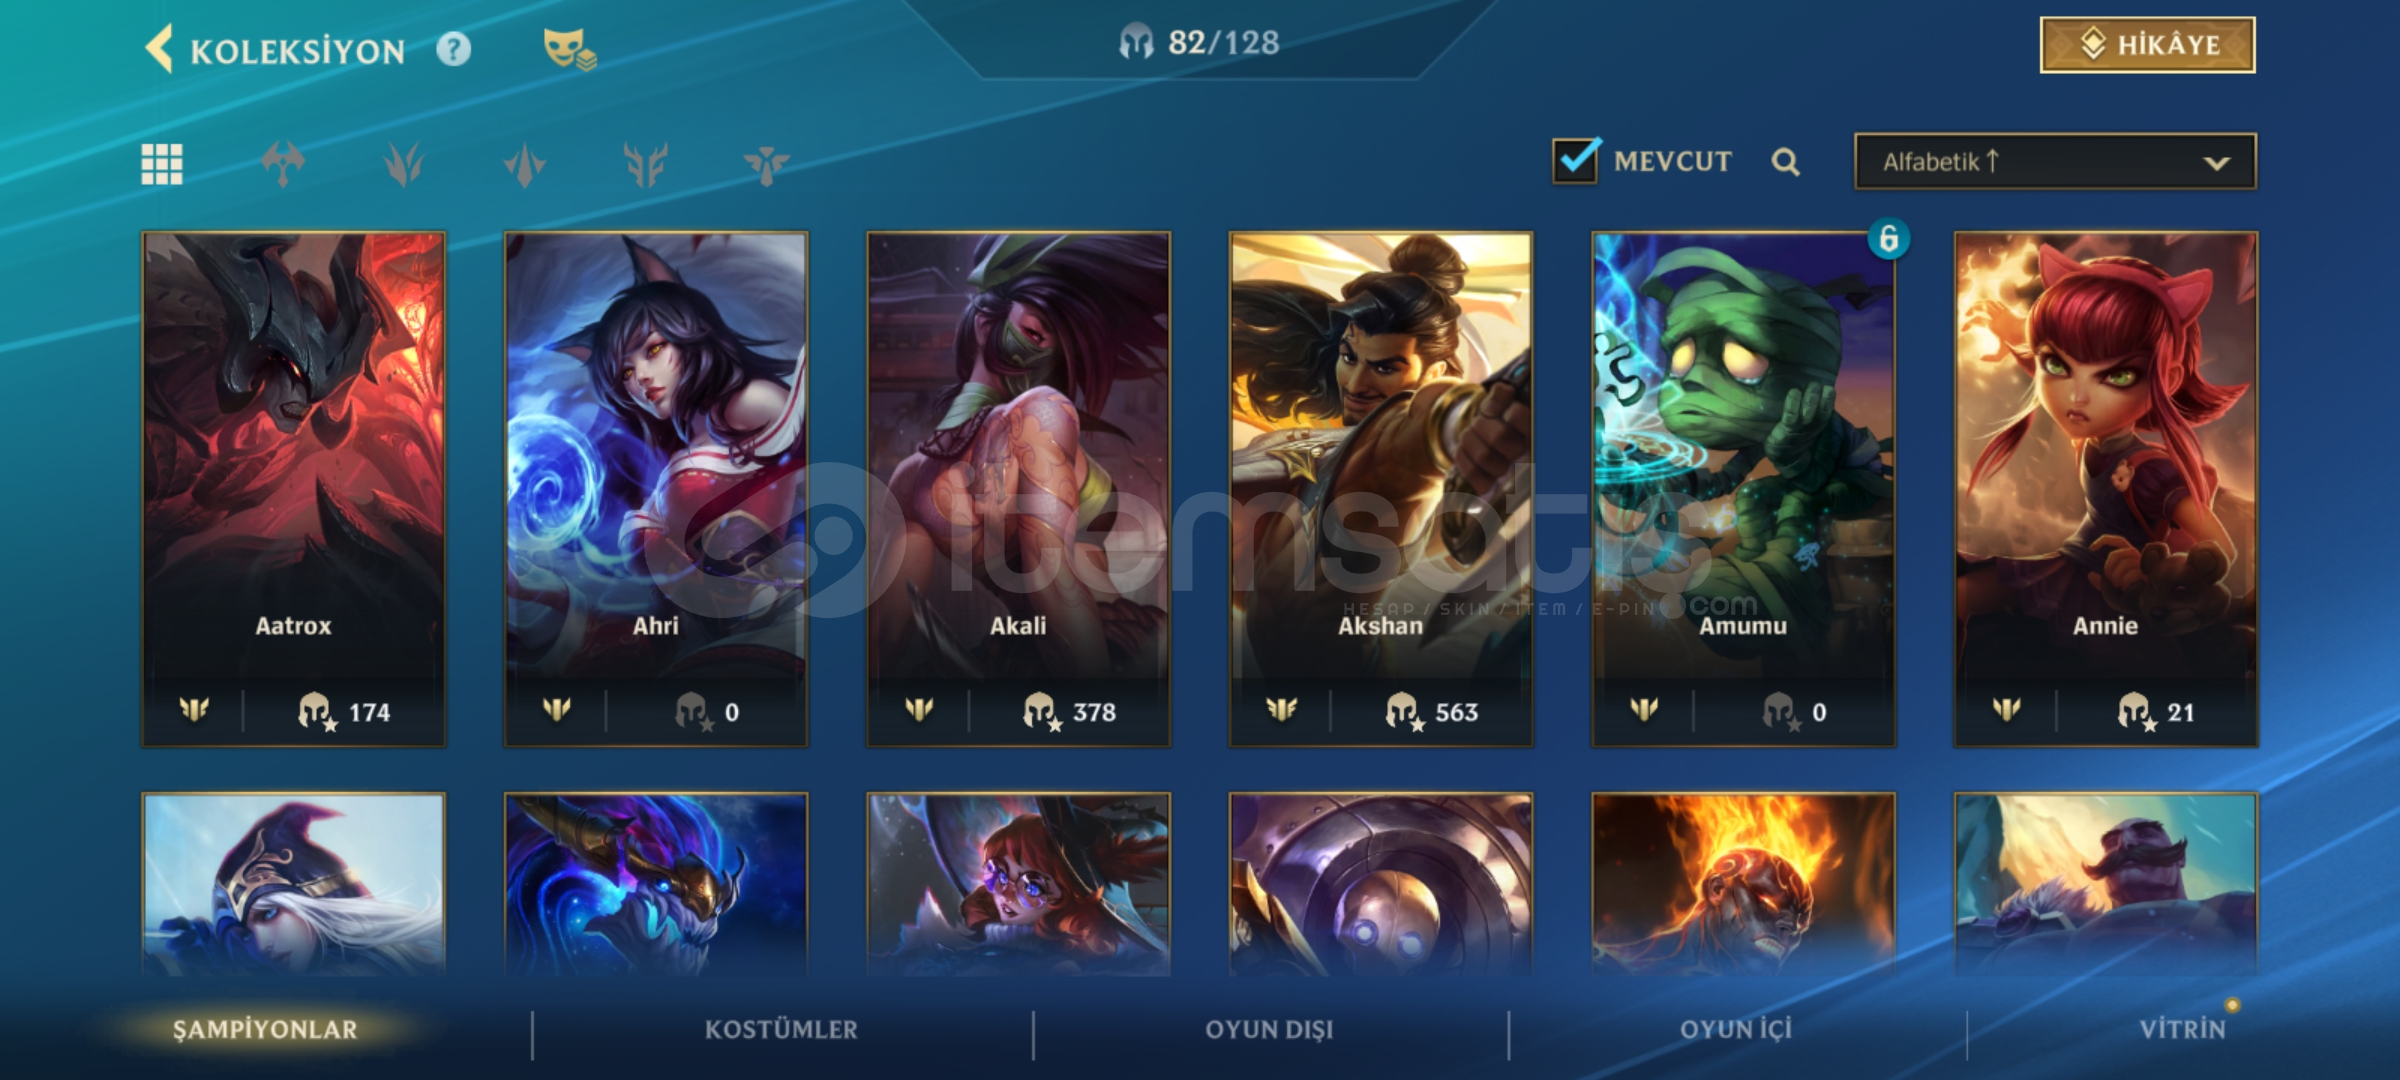Filter by the last role icon in the row
Image resolution: width=2400 pixels, height=1080 pixels.
(x=767, y=164)
